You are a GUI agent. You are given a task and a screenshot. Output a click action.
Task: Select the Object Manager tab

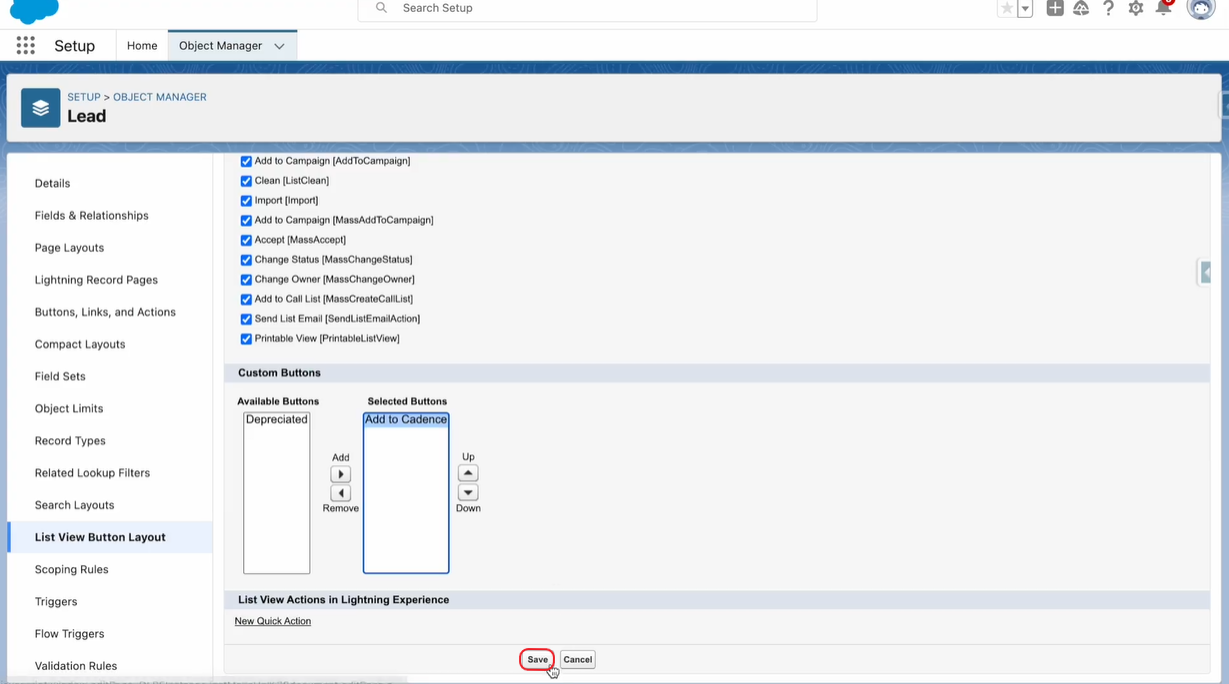point(220,46)
